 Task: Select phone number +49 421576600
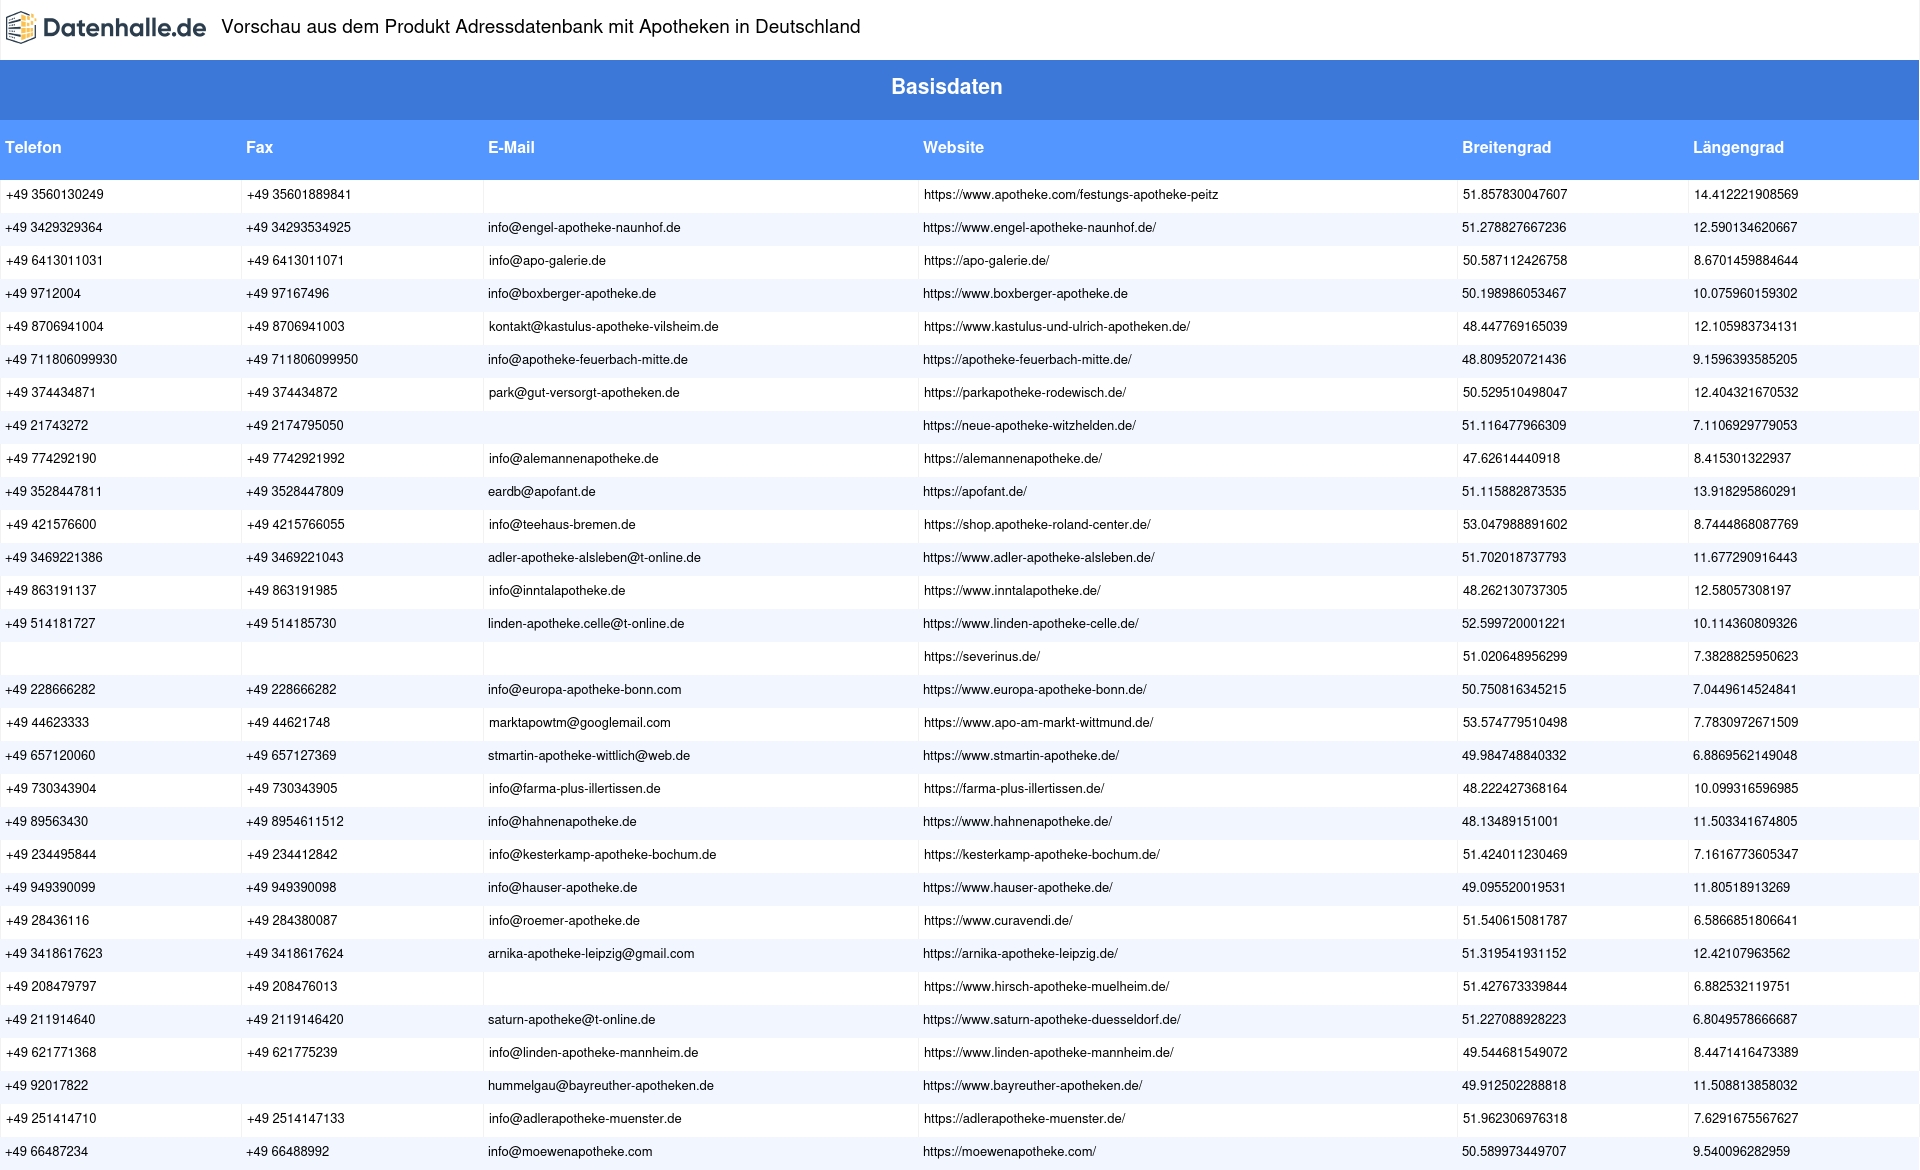[x=51, y=525]
